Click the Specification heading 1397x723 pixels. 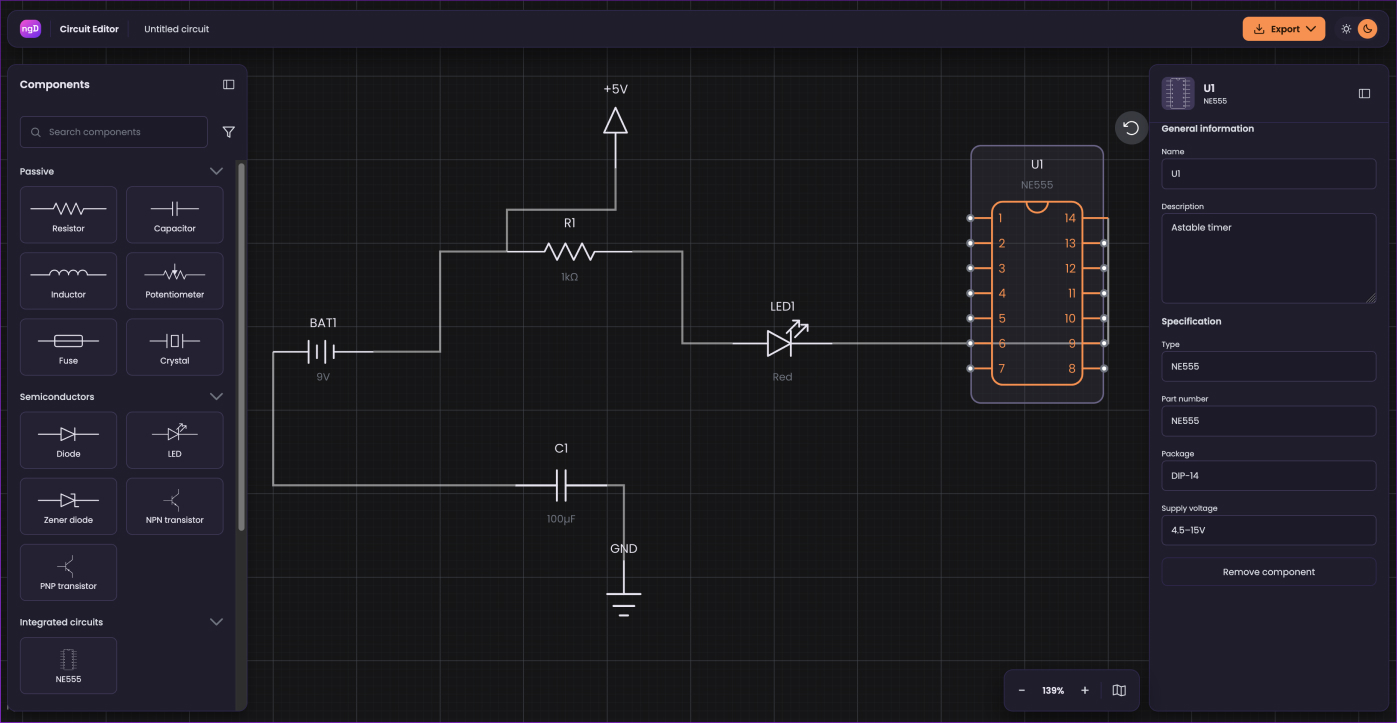pyautogui.click(x=1191, y=321)
